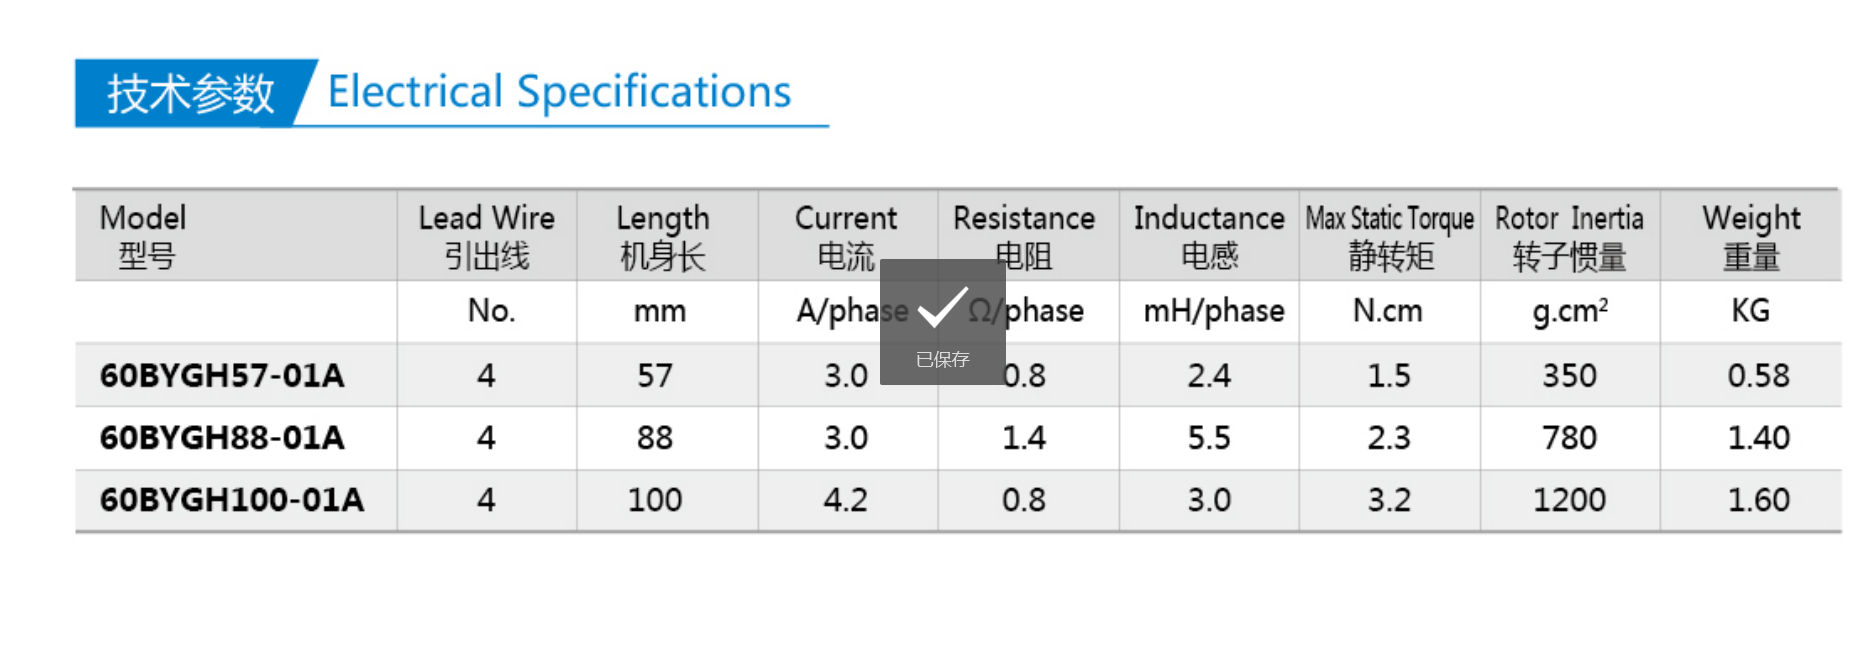This screenshot has width=1876, height=662.
Task: Click the Length column header
Action: click(662, 236)
